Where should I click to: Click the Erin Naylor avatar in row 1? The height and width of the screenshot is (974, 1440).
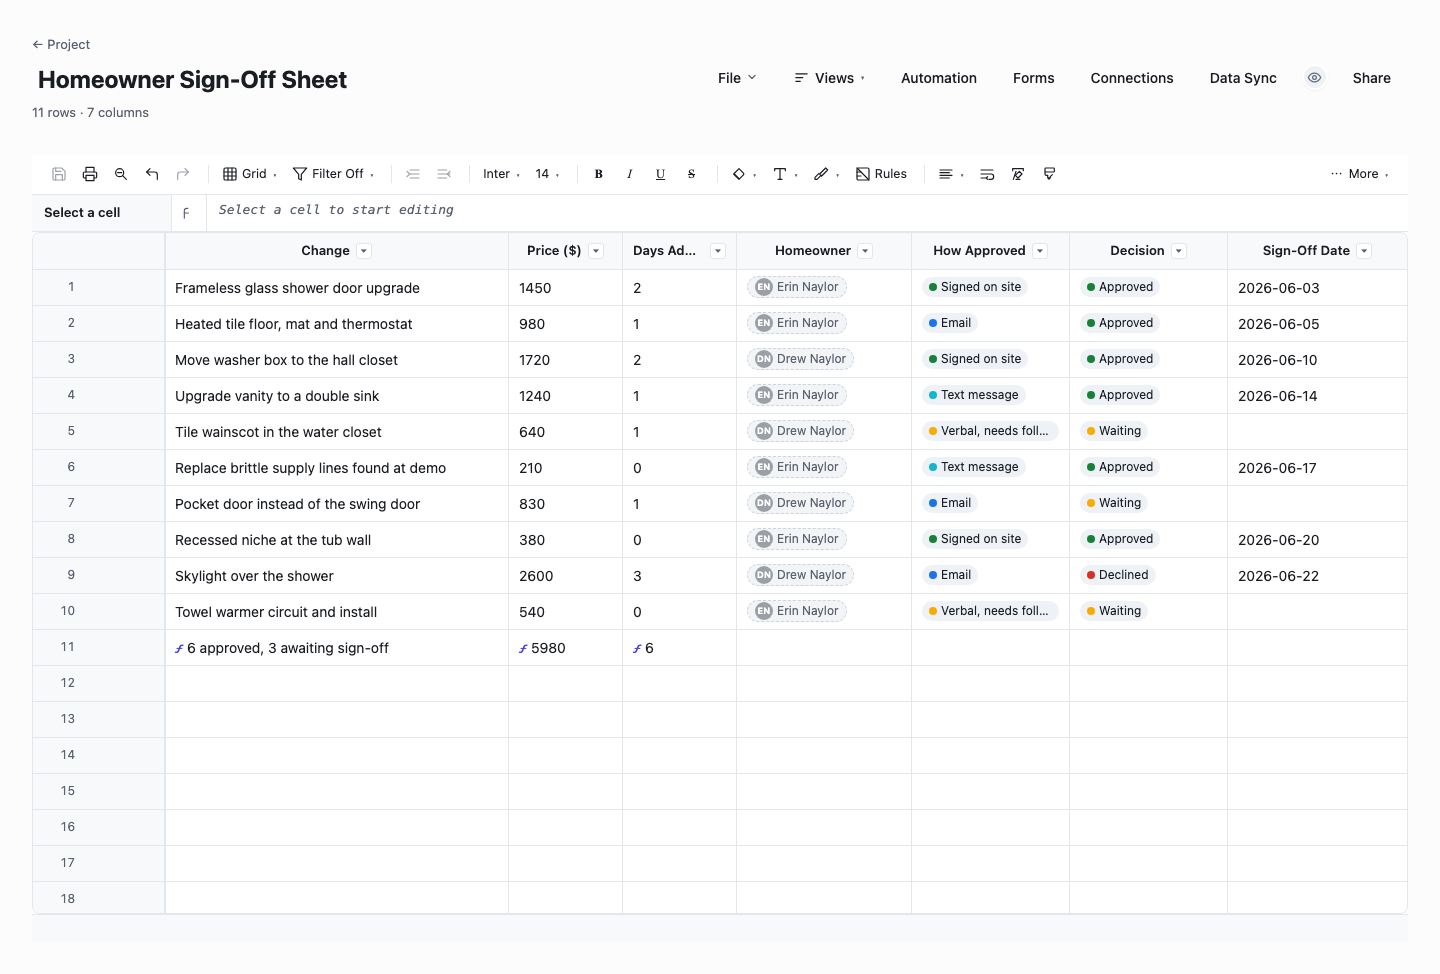pyautogui.click(x=764, y=287)
